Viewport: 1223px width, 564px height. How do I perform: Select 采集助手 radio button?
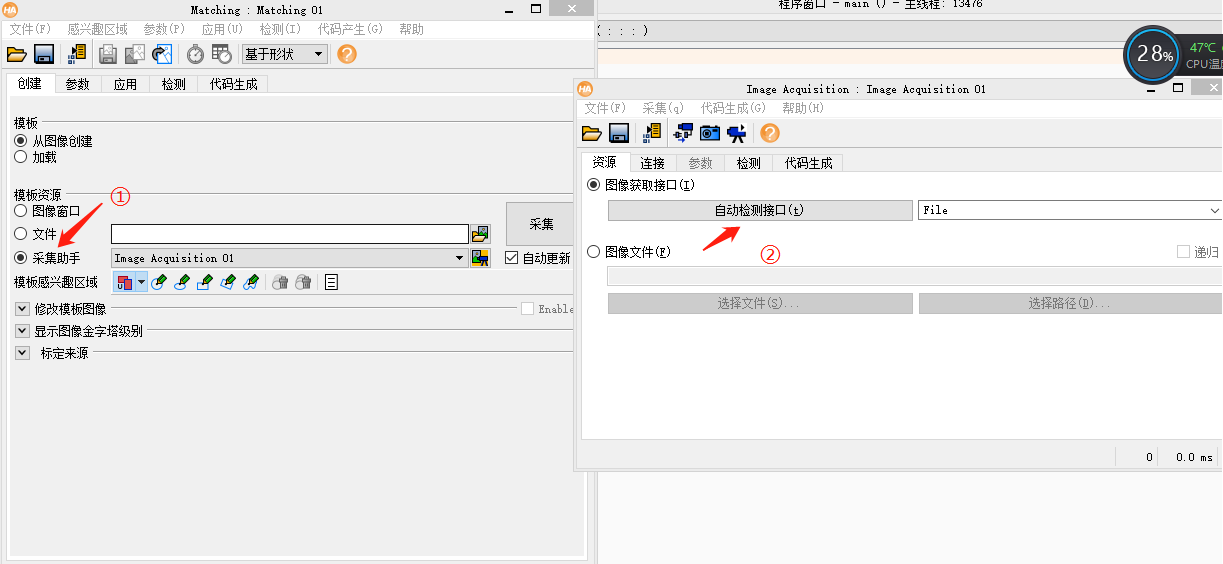[x=20, y=258]
